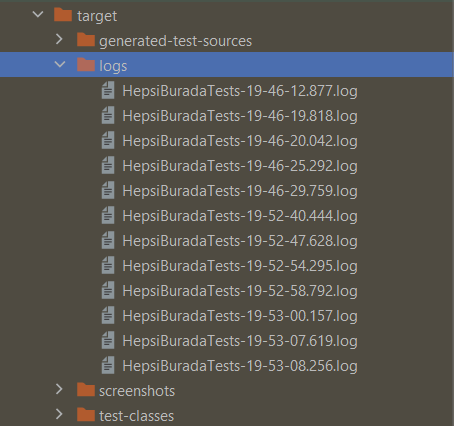Collapse the logs folder chevron
The width and height of the screenshot is (454, 426).
[60, 64]
